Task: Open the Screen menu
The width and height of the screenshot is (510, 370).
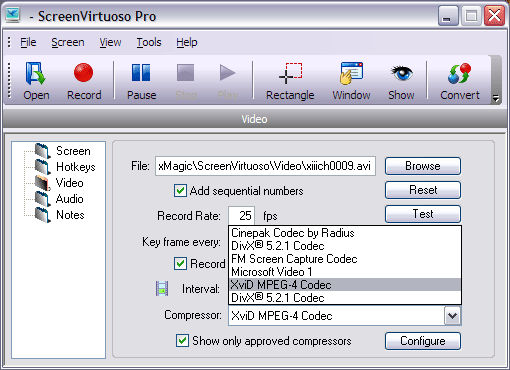Action: coord(68,42)
